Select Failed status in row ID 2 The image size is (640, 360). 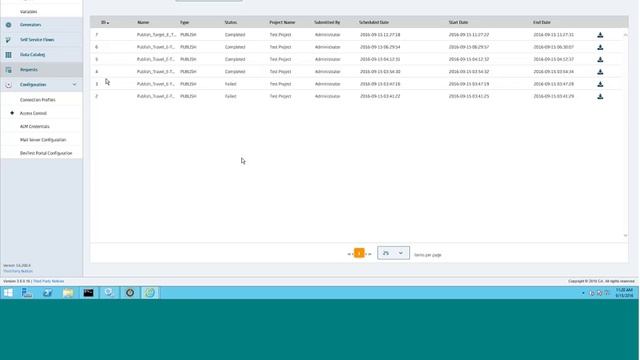tap(231, 96)
